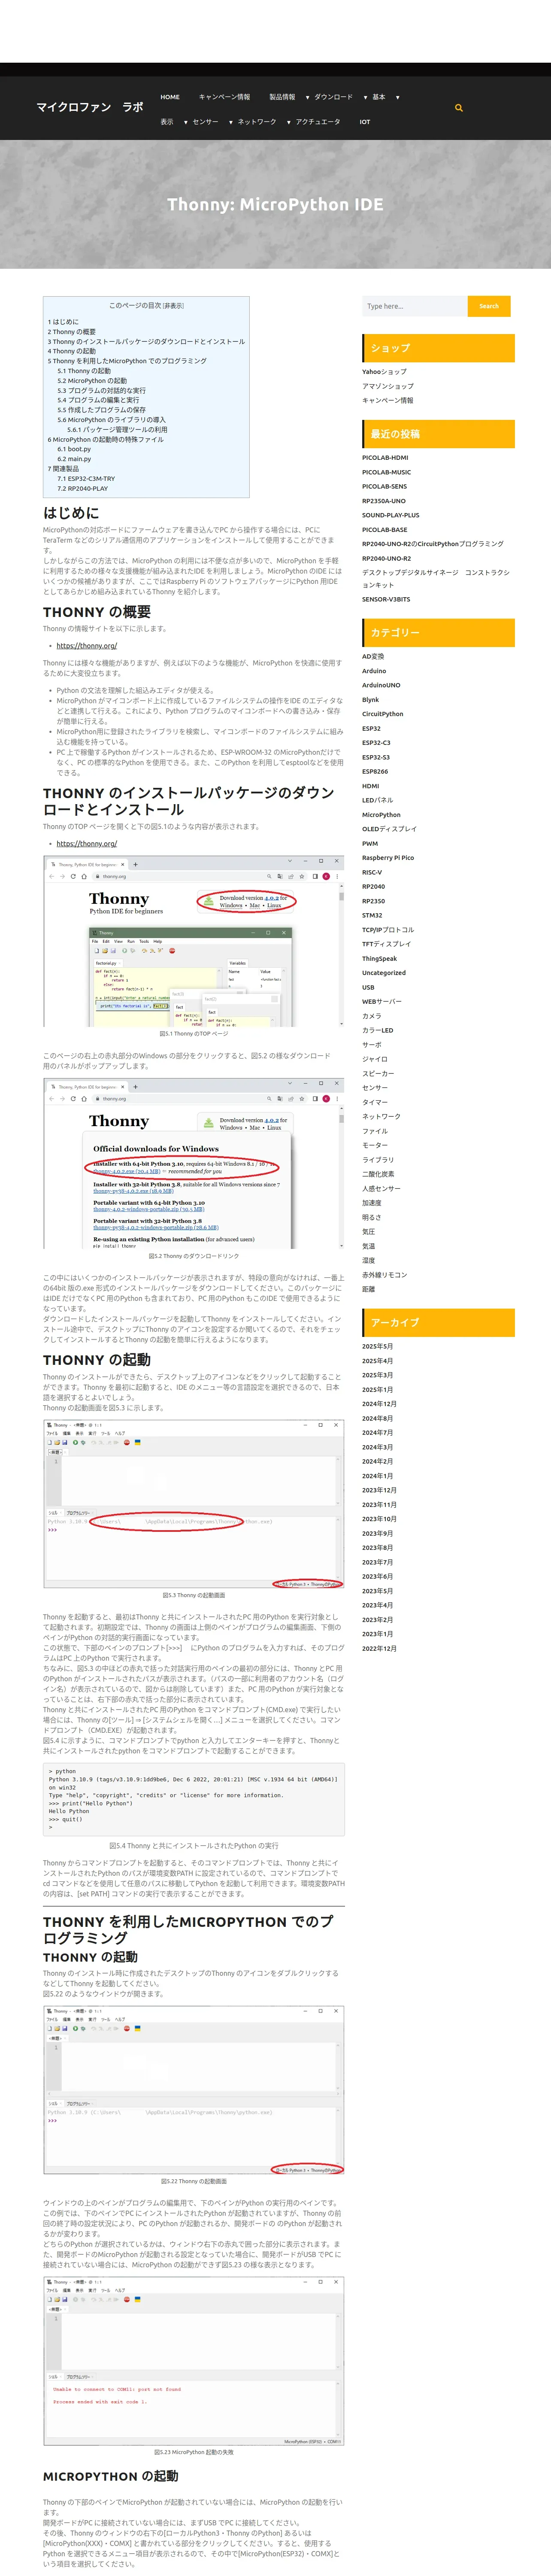
Task: Open recent post PICOLAB-MUSIC
Action: [386, 472]
